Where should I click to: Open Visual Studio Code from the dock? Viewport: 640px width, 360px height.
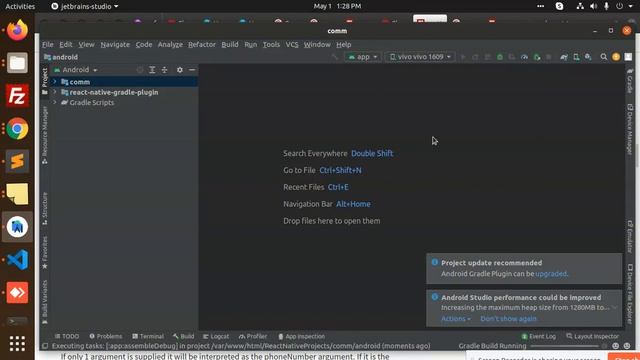coord(17,260)
